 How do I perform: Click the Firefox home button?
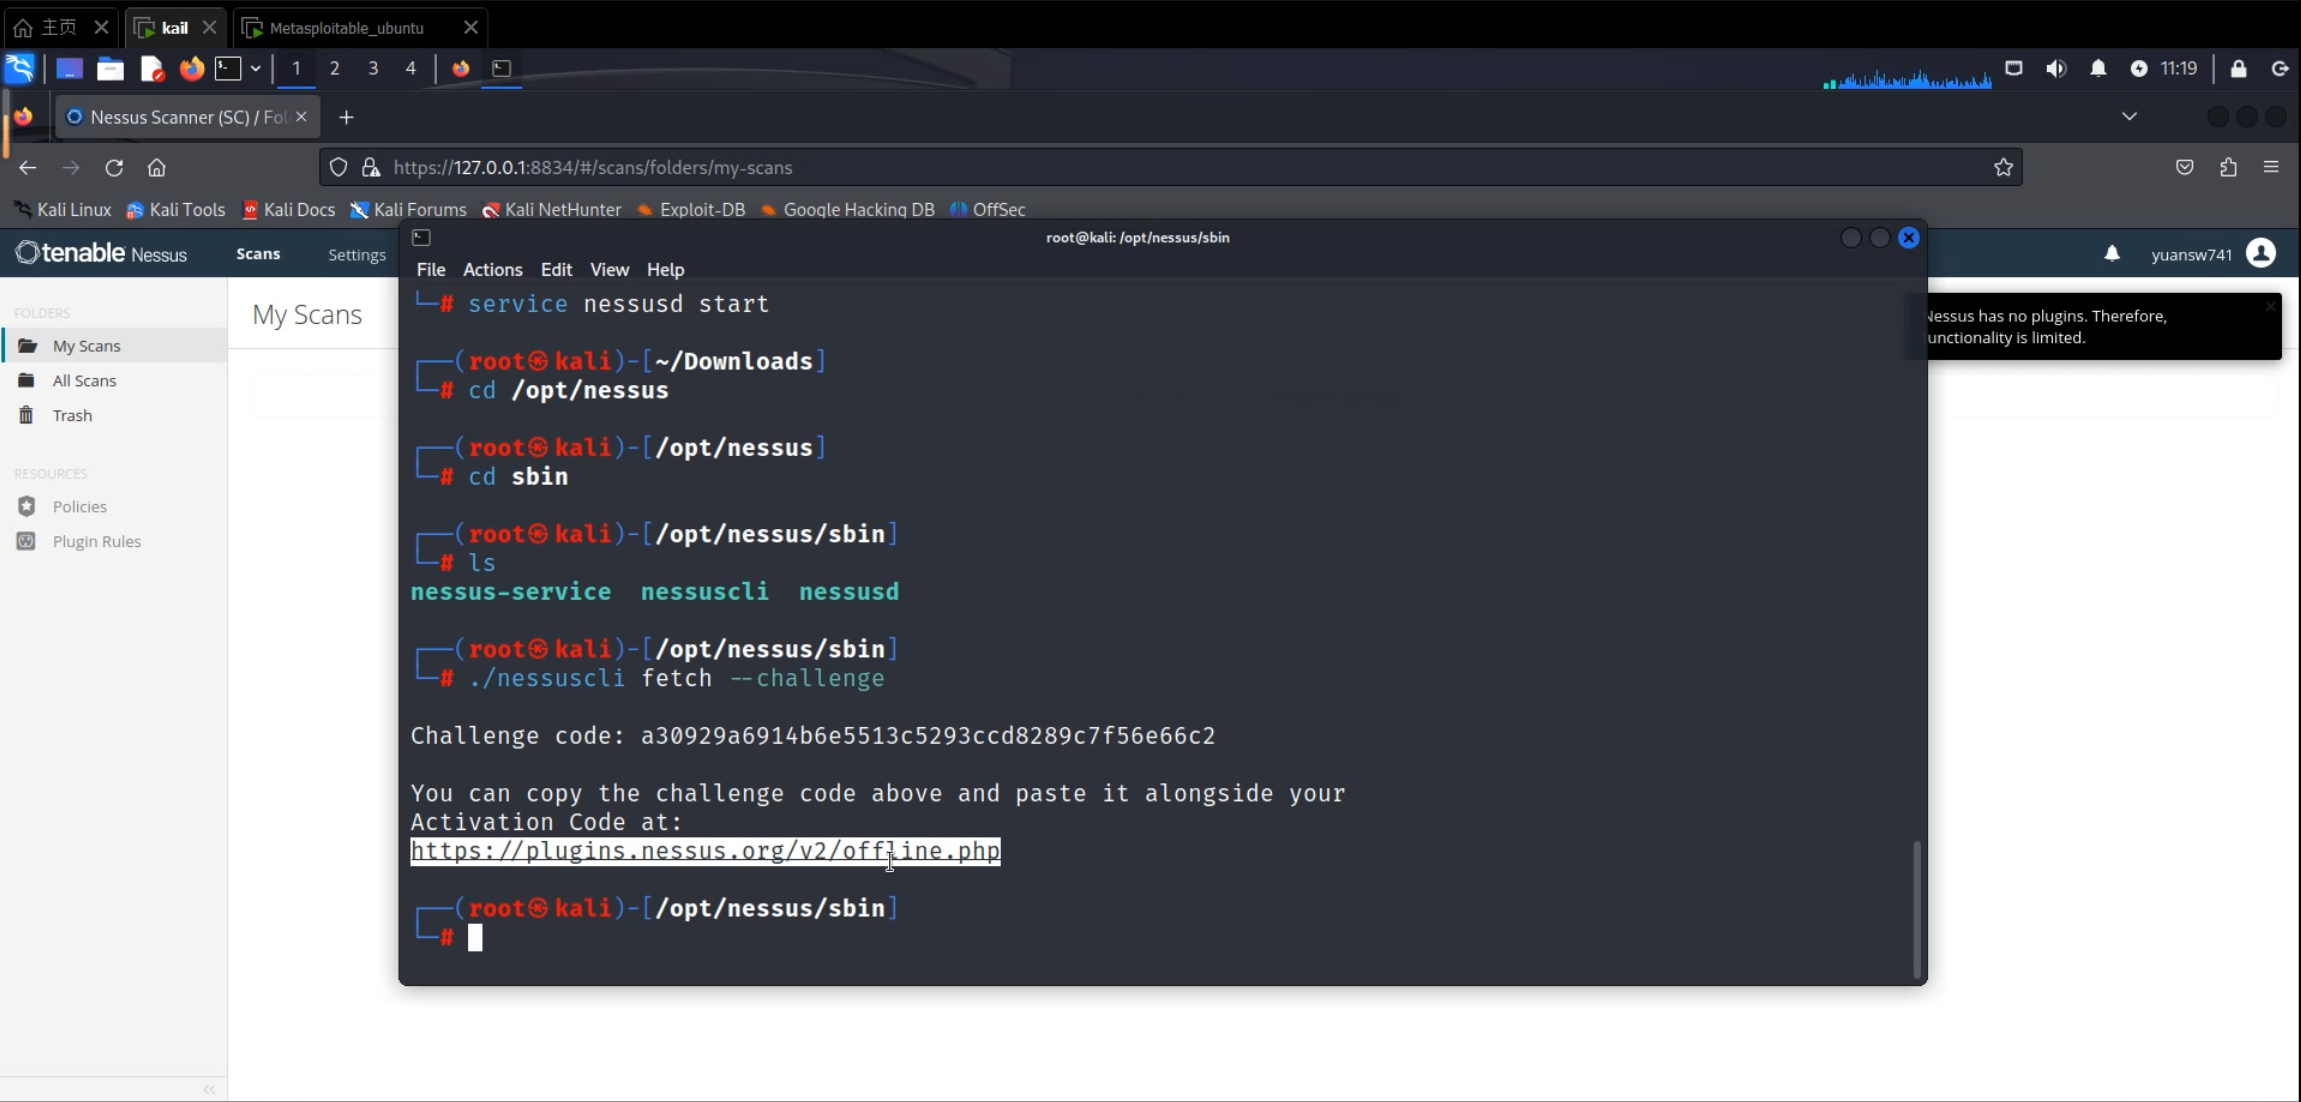156,168
